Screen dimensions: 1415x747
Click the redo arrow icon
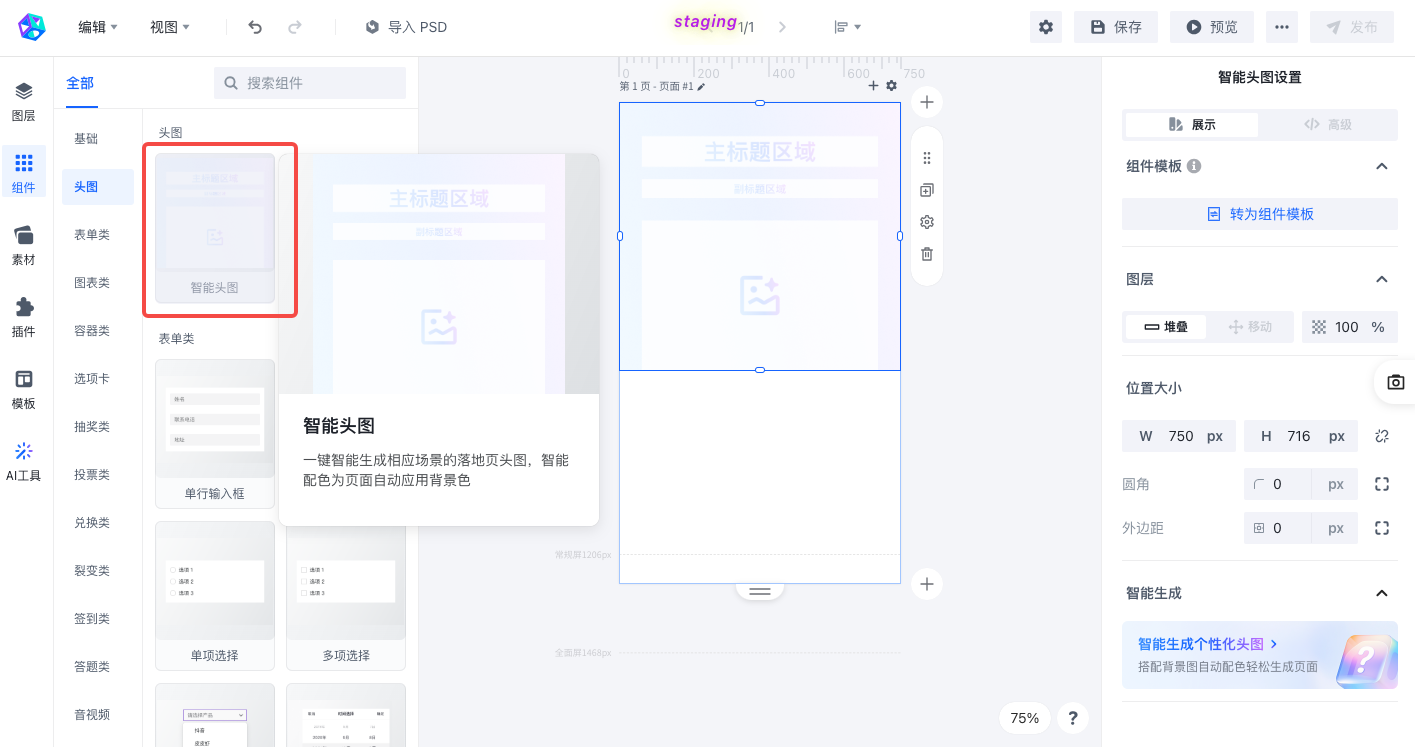pyautogui.click(x=295, y=27)
